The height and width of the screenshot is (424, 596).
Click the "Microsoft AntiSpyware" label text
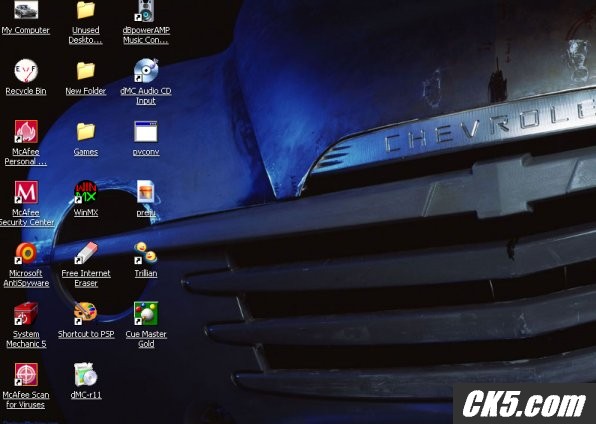(x=26, y=278)
